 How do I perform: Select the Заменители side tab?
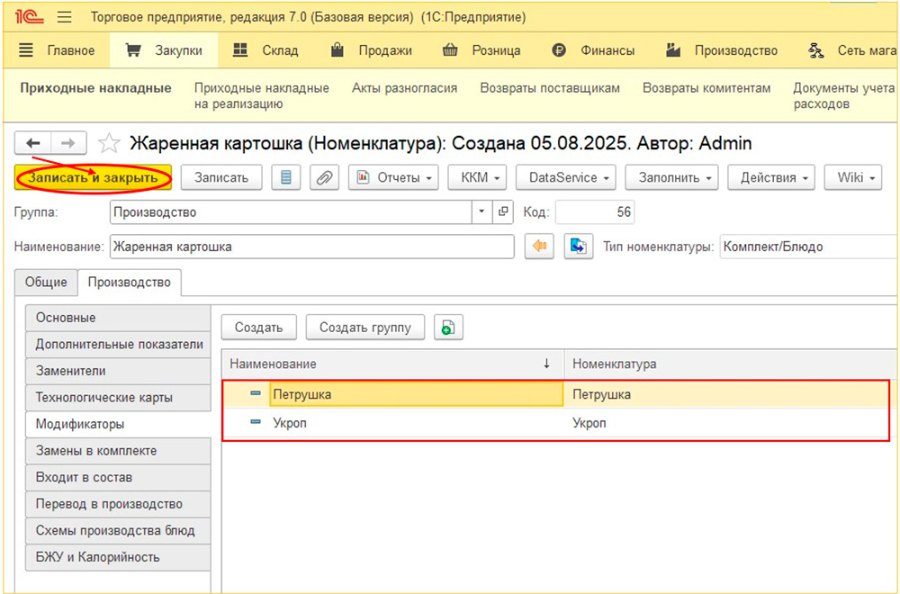(118, 371)
